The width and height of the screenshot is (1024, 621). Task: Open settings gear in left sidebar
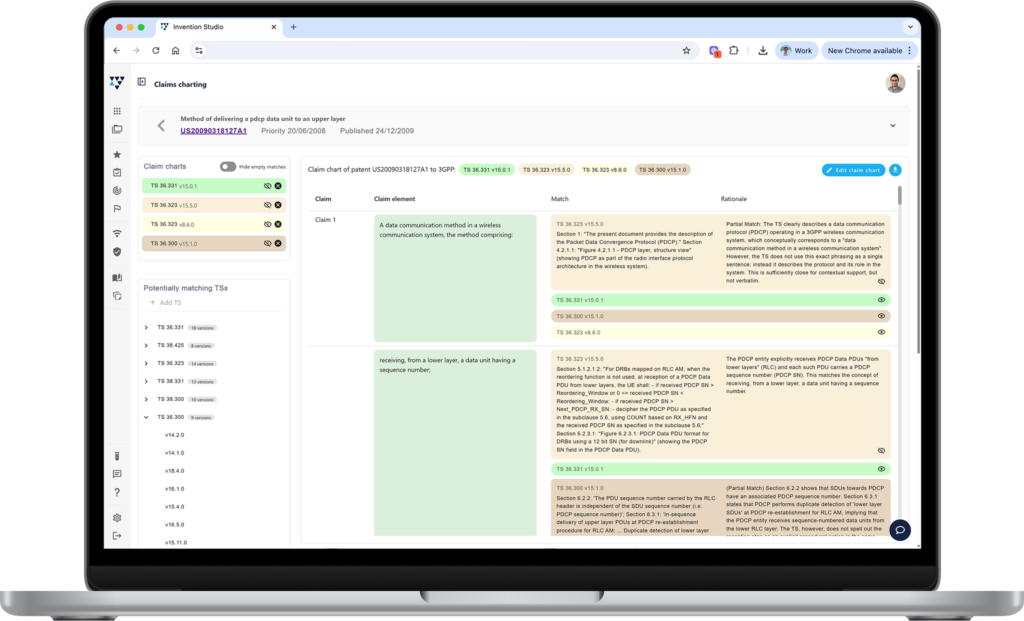[x=117, y=518]
